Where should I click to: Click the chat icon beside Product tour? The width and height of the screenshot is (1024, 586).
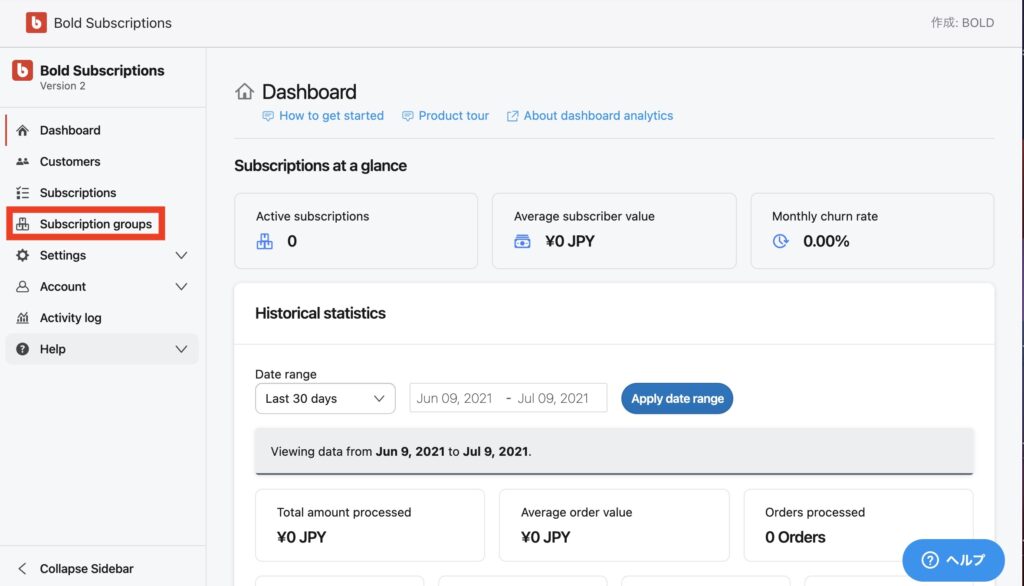(x=408, y=116)
